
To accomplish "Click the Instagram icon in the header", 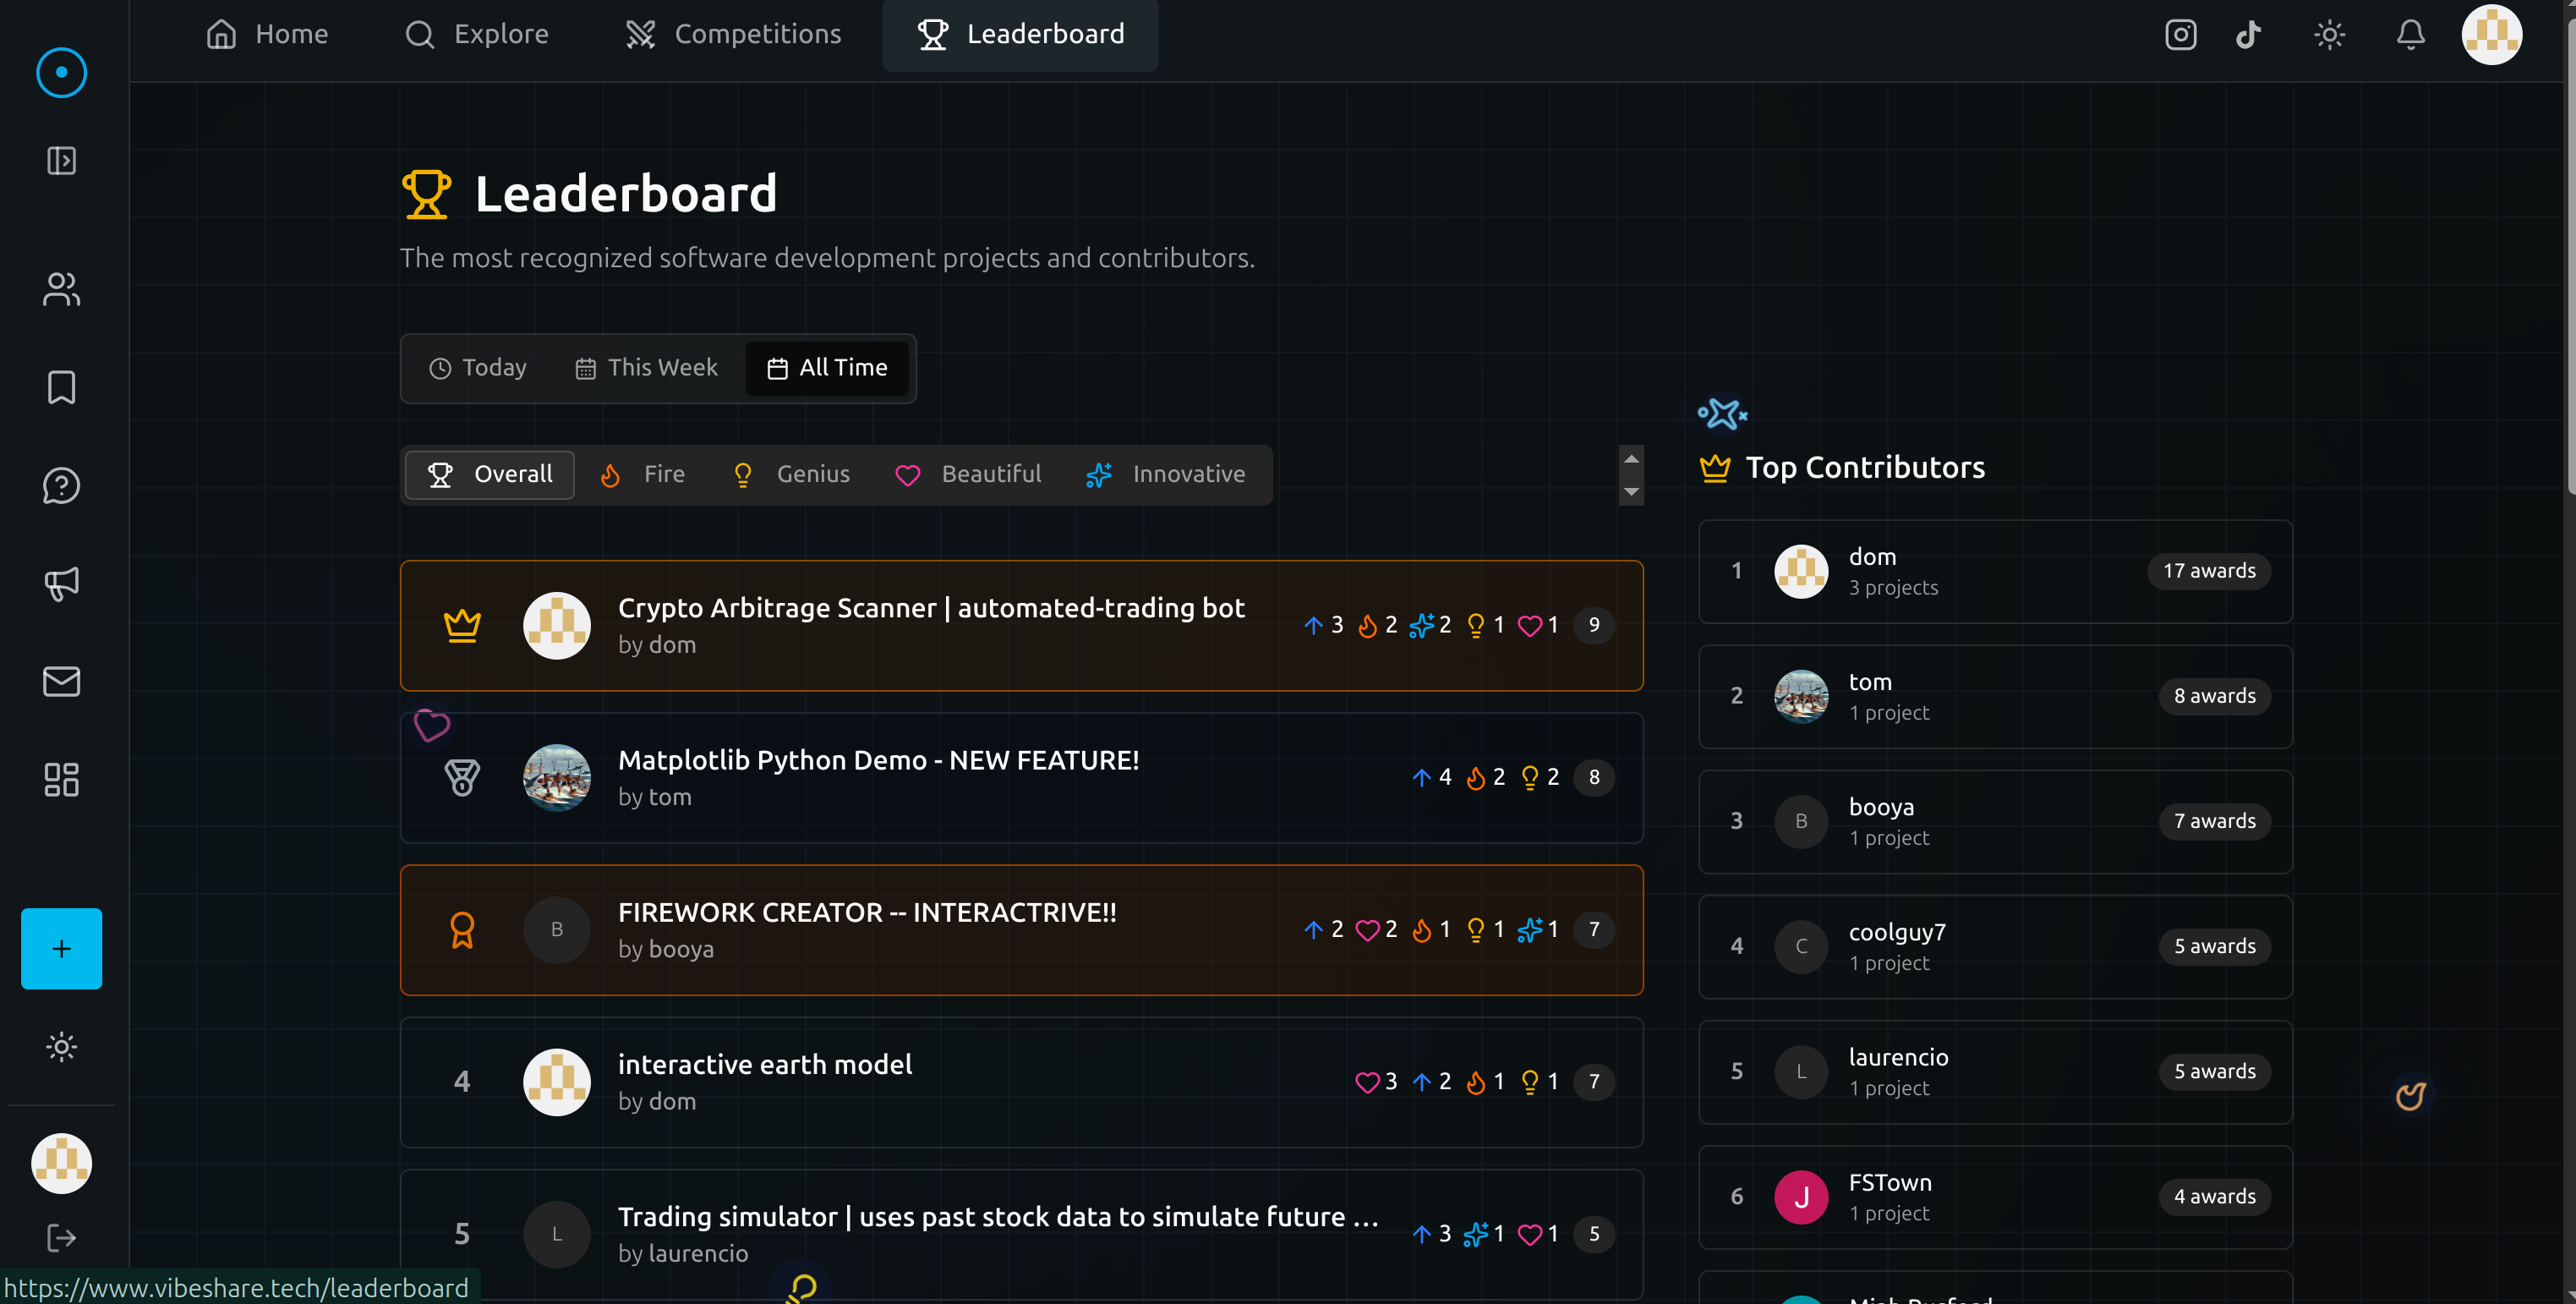I will [2180, 34].
